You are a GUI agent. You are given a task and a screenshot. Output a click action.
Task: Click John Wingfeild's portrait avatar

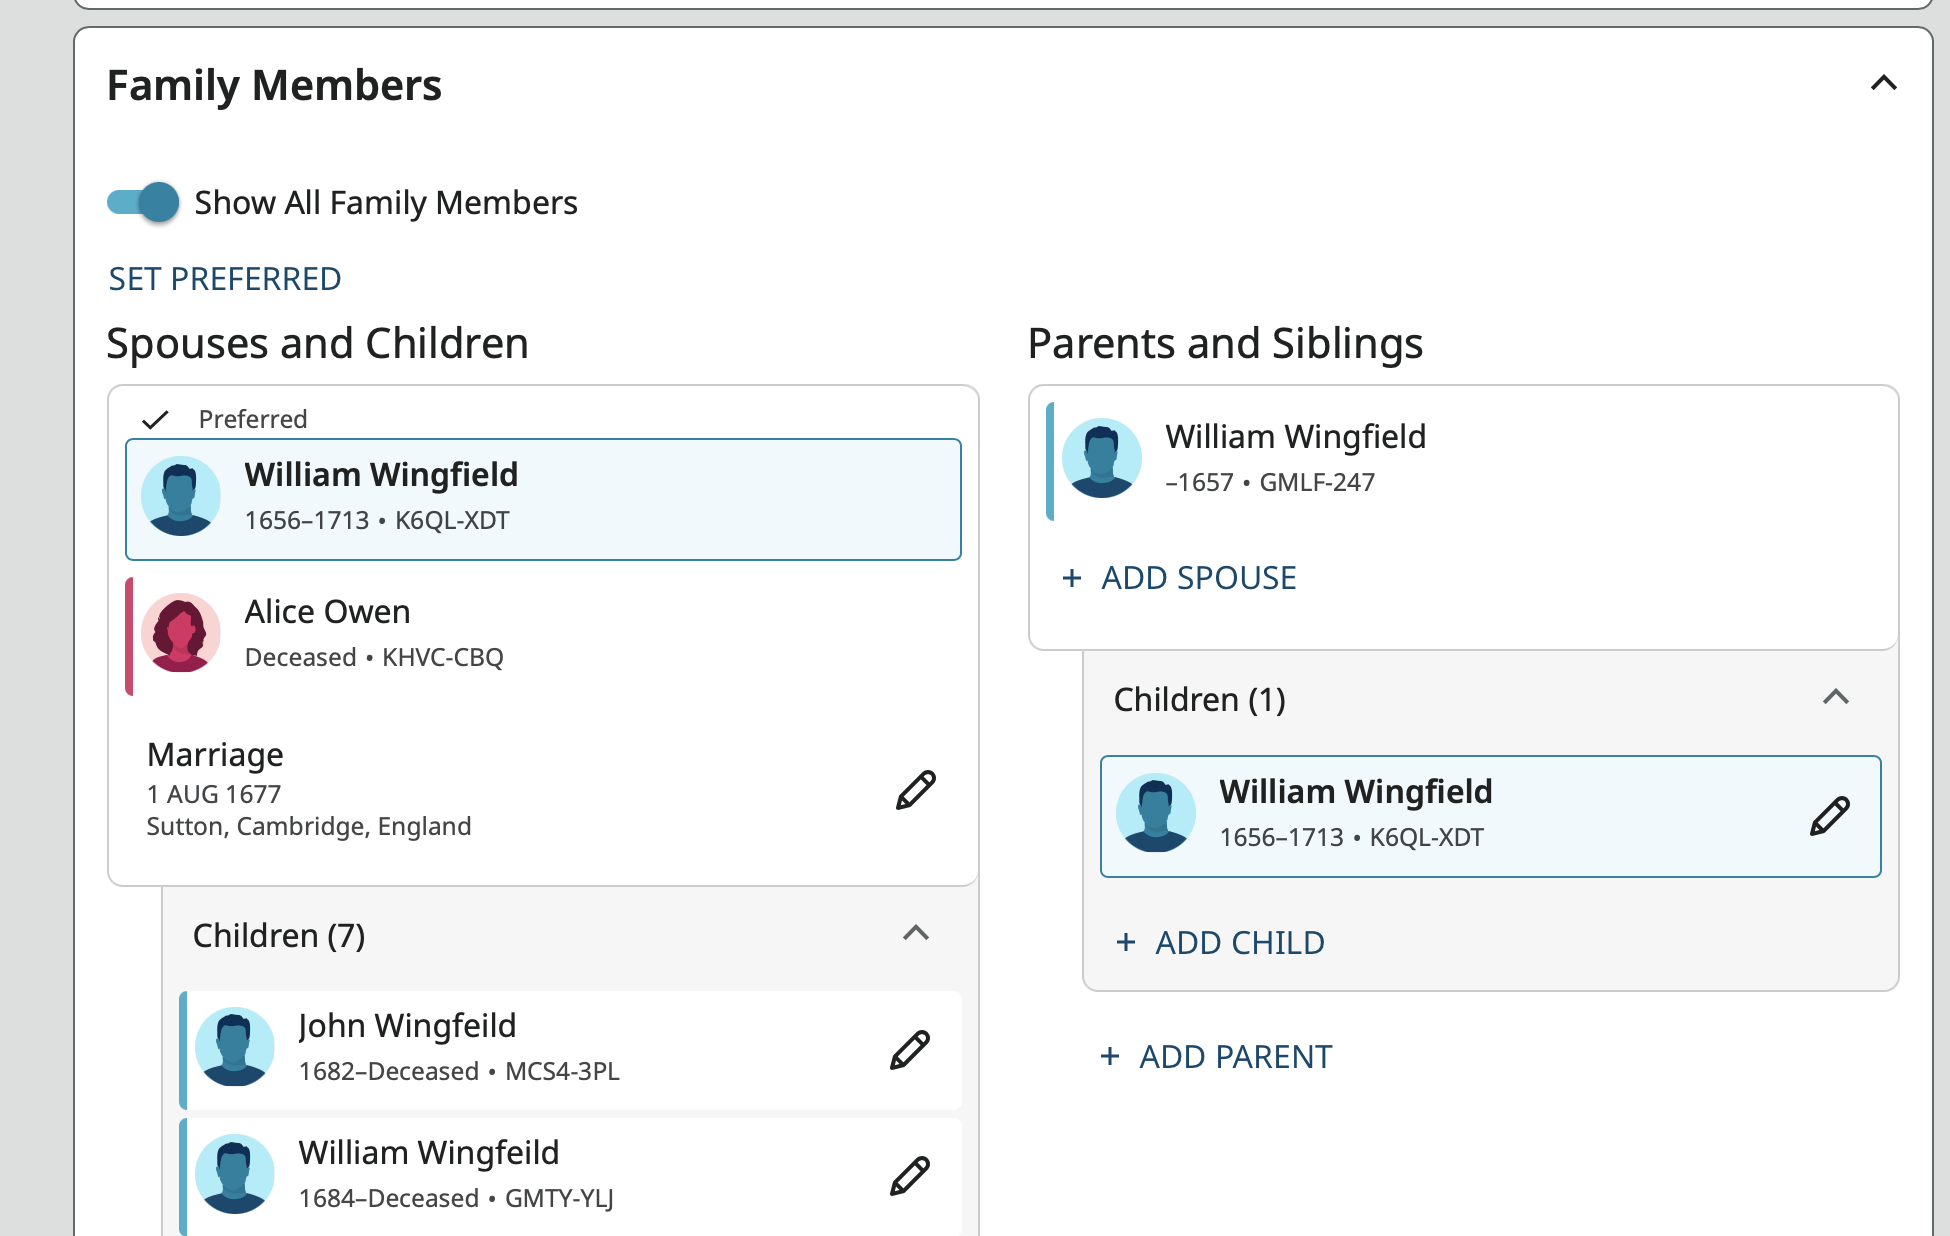pos(235,1047)
